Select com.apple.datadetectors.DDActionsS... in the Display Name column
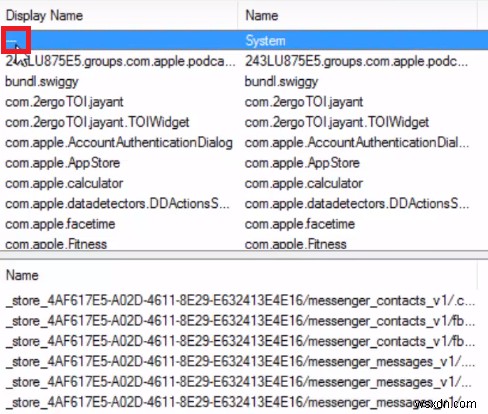Screen dimensions: 488x414 pyautogui.click(x=117, y=204)
